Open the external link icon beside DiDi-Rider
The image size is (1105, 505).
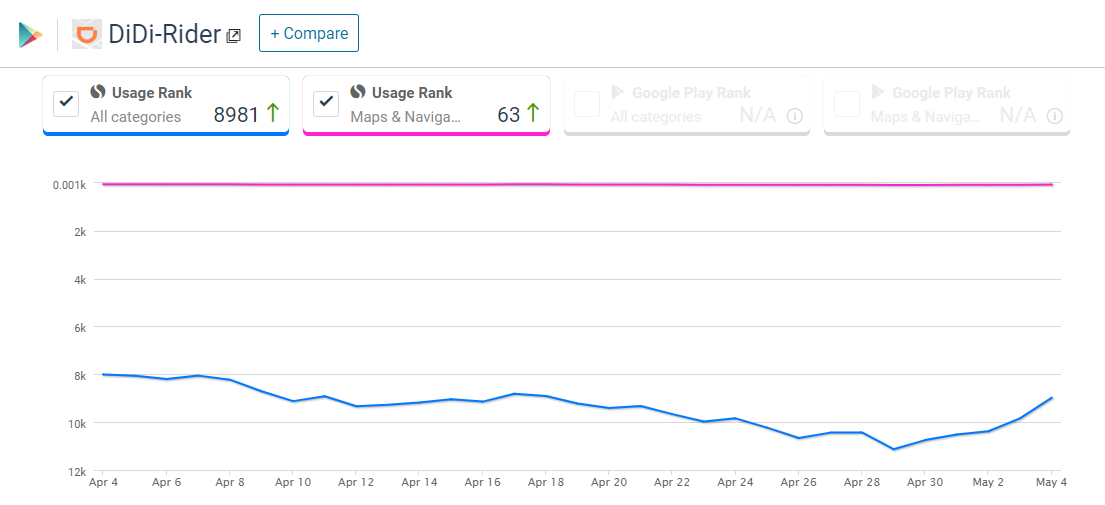click(x=233, y=36)
